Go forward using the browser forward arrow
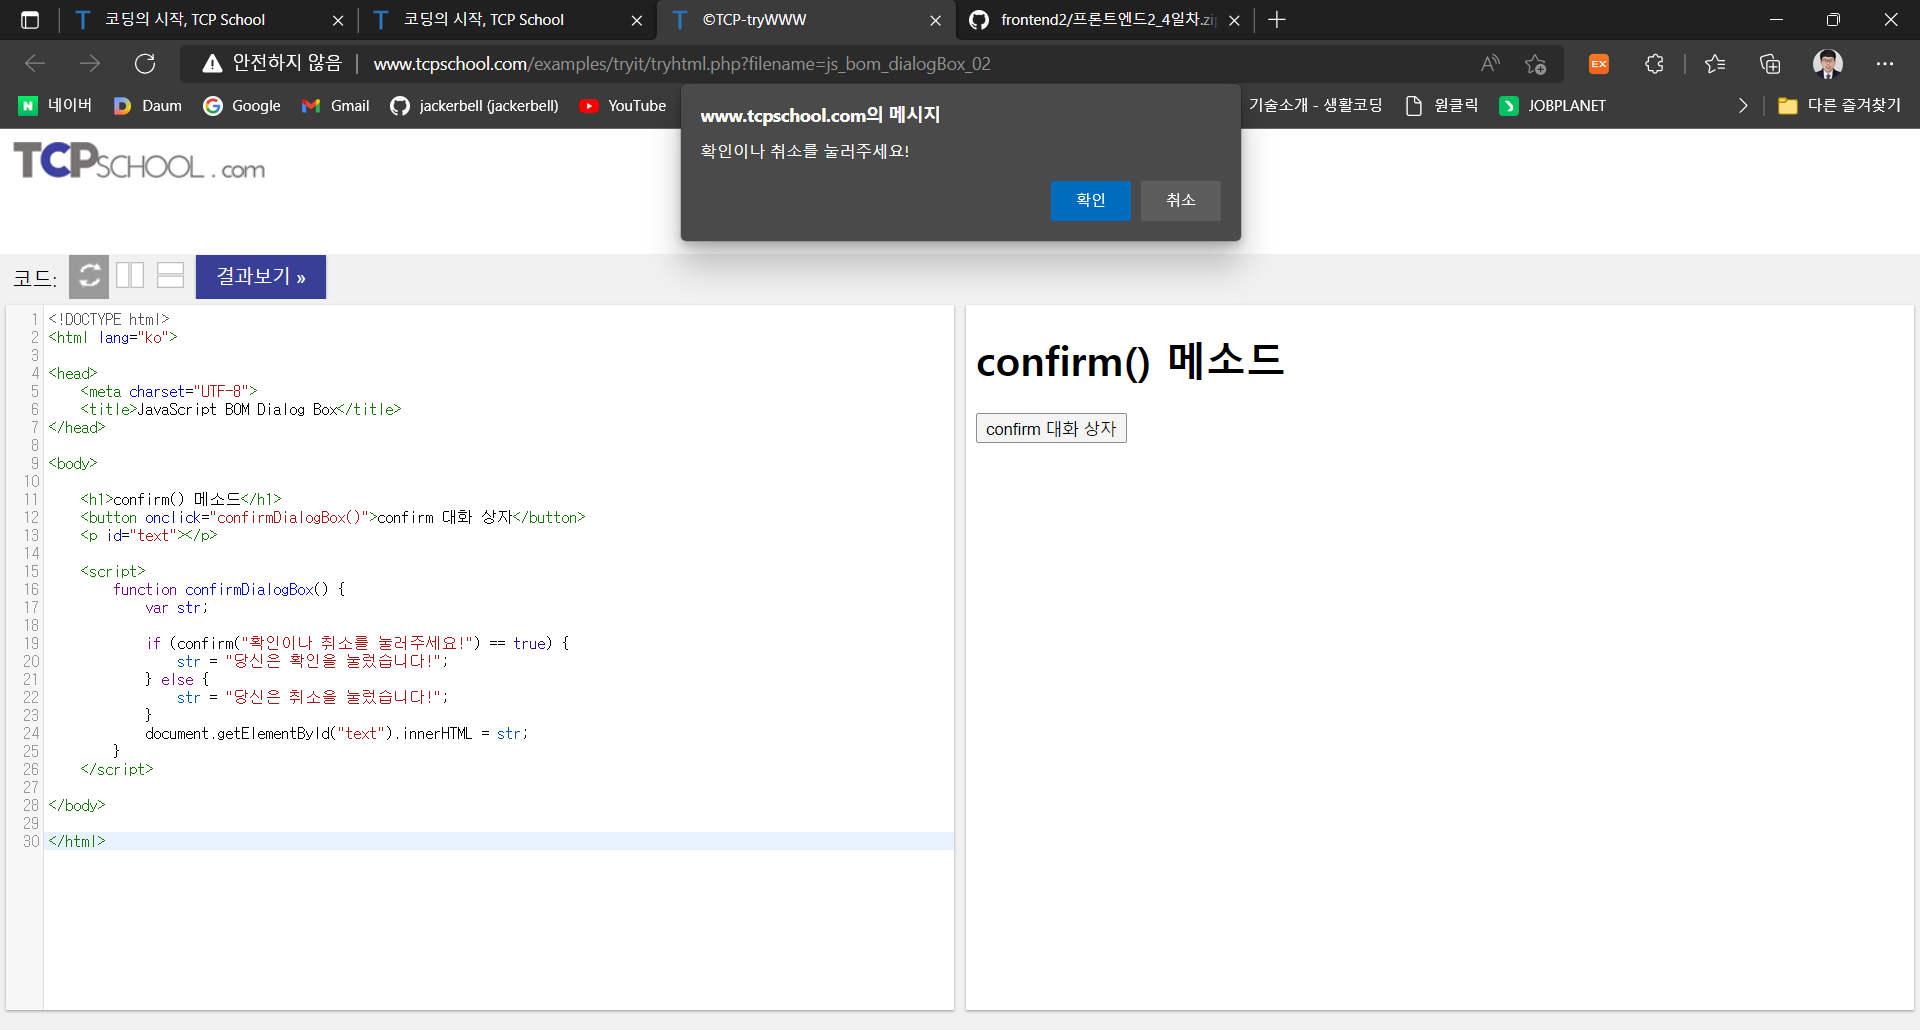Viewport: 1920px width, 1030px height. click(90, 63)
